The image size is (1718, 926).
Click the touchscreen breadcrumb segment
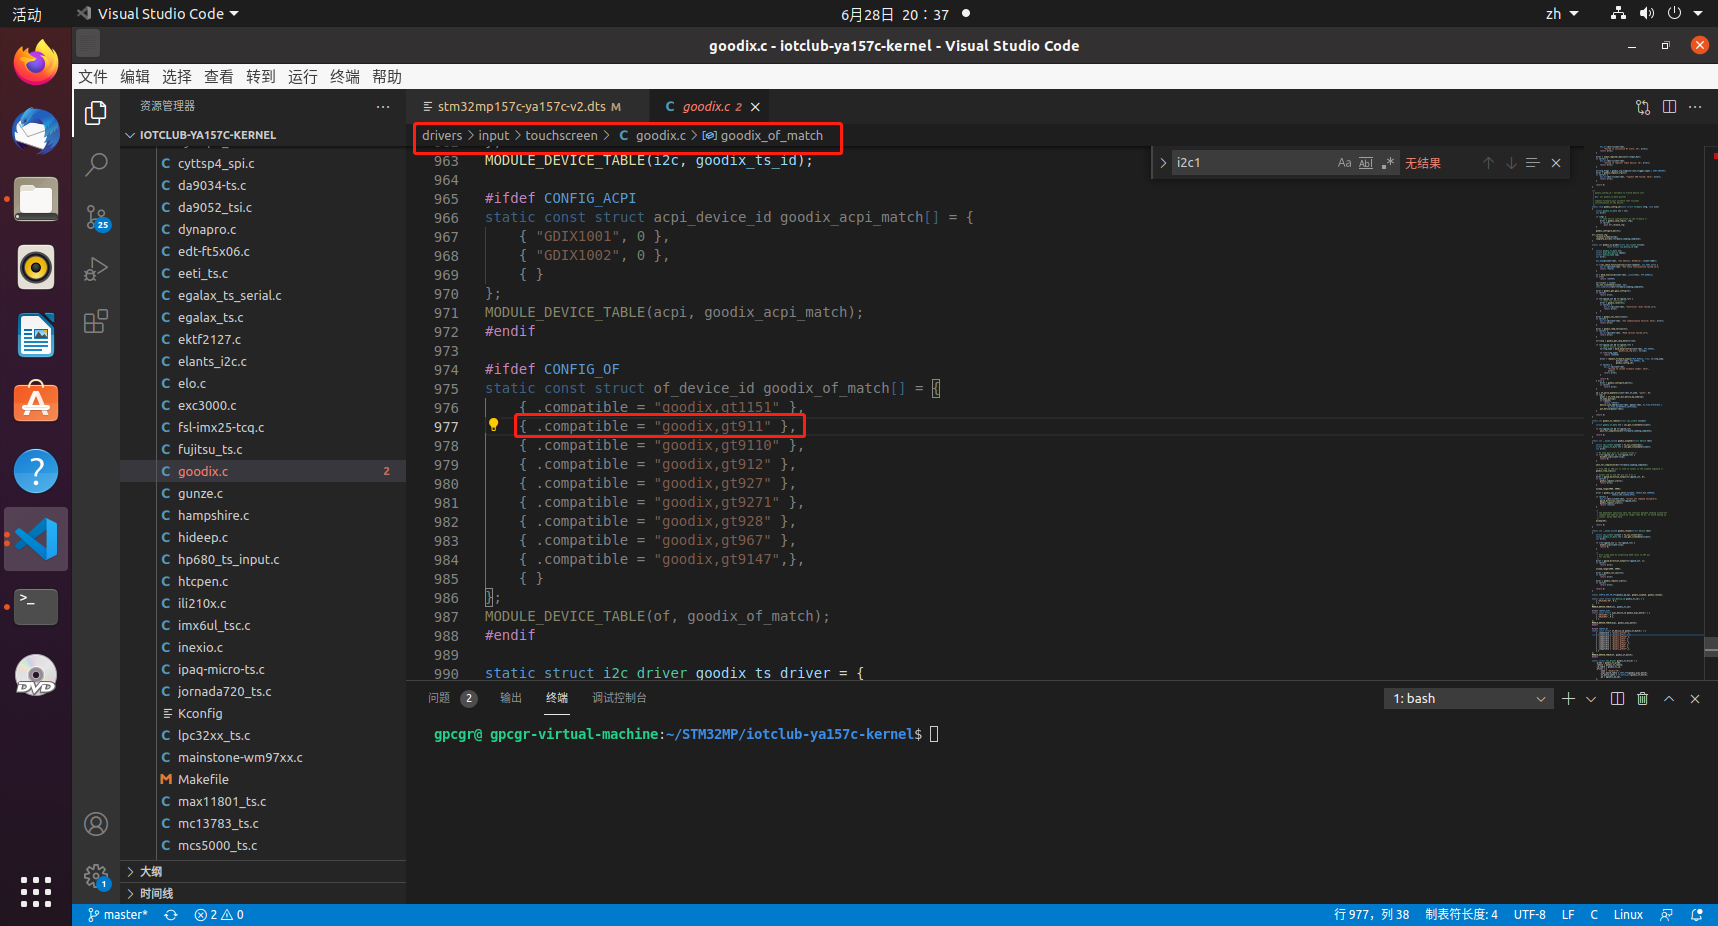[561, 136]
